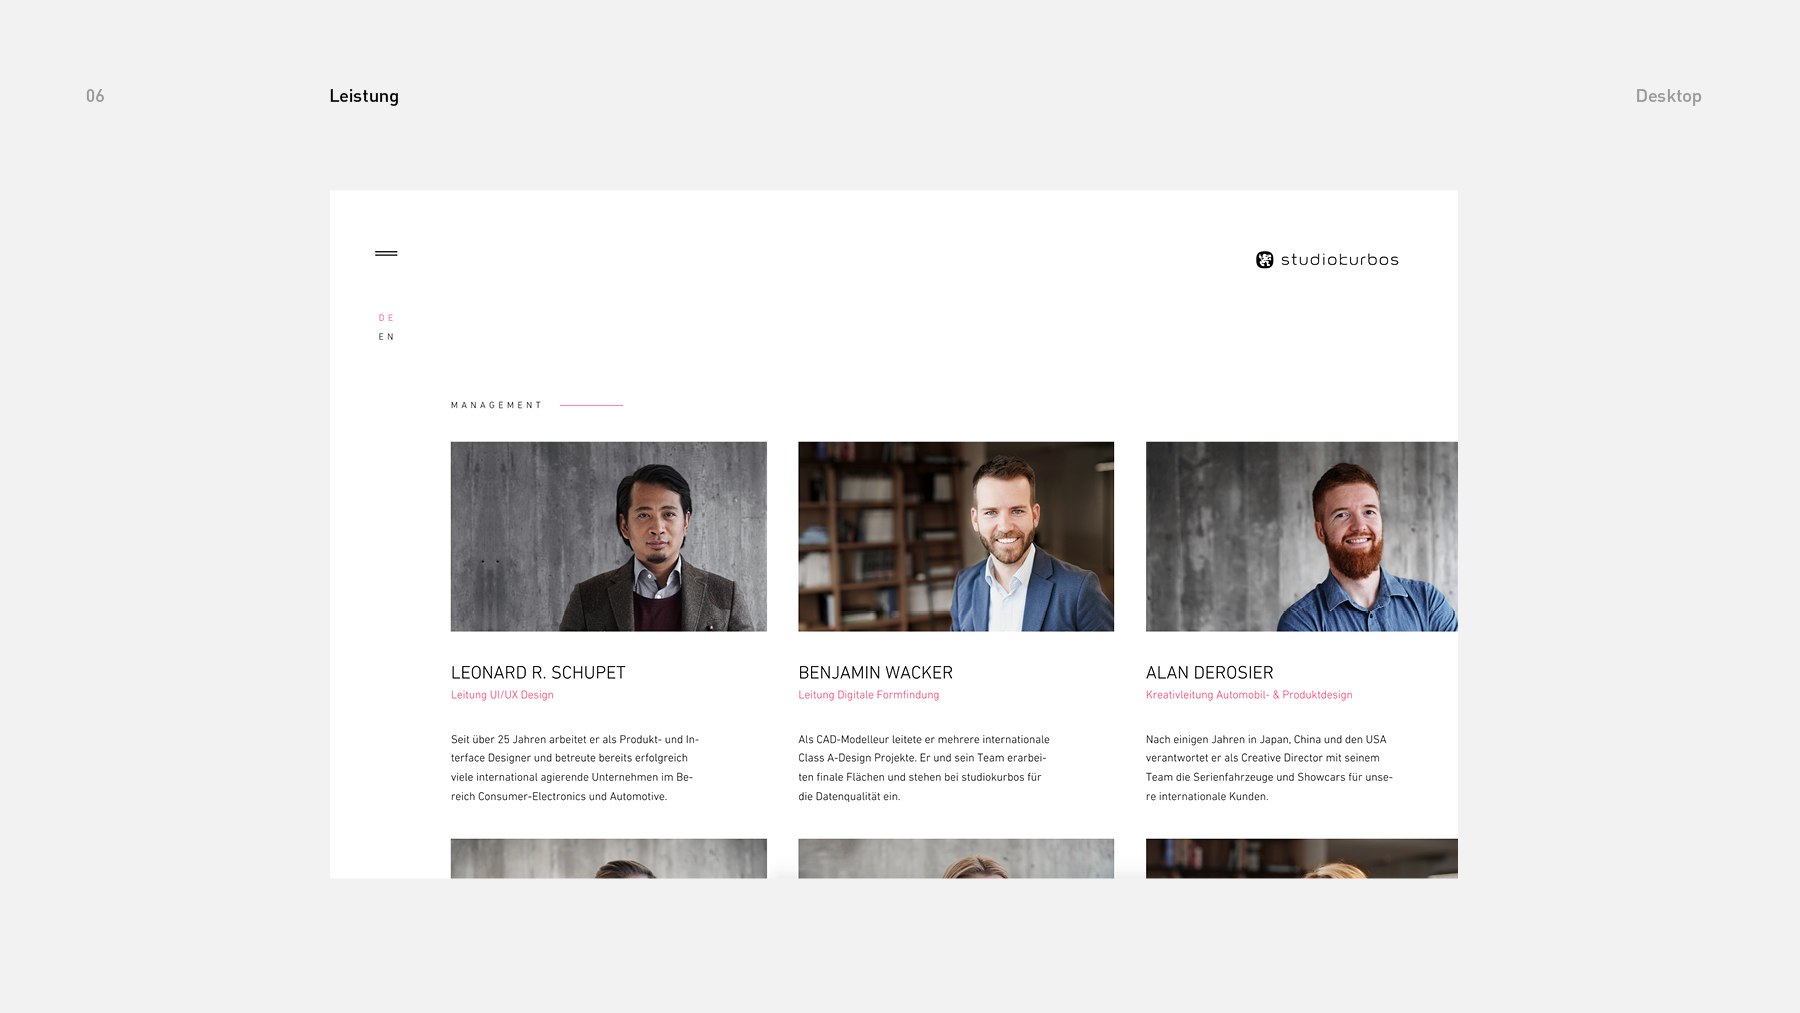
Task: Click the Management section heading
Action: point(496,405)
